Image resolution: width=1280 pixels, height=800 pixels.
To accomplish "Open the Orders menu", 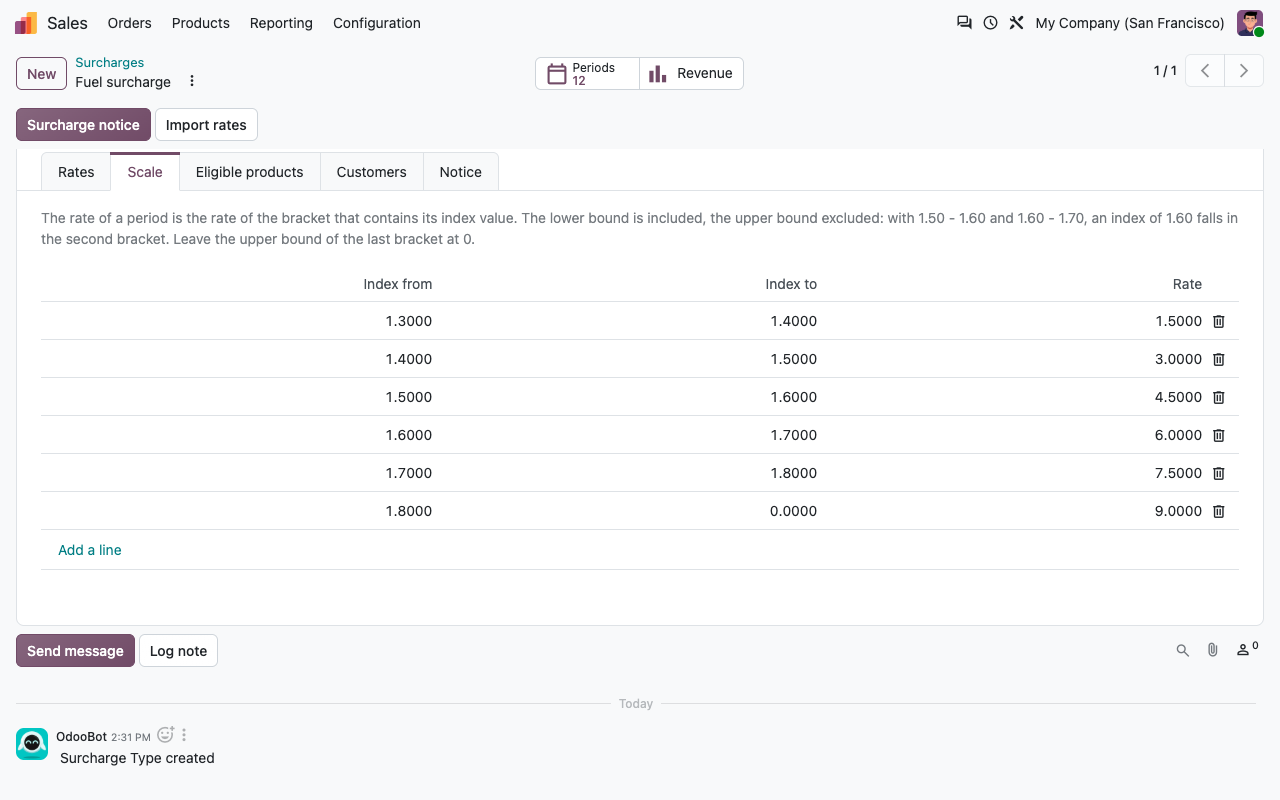I will [x=130, y=23].
